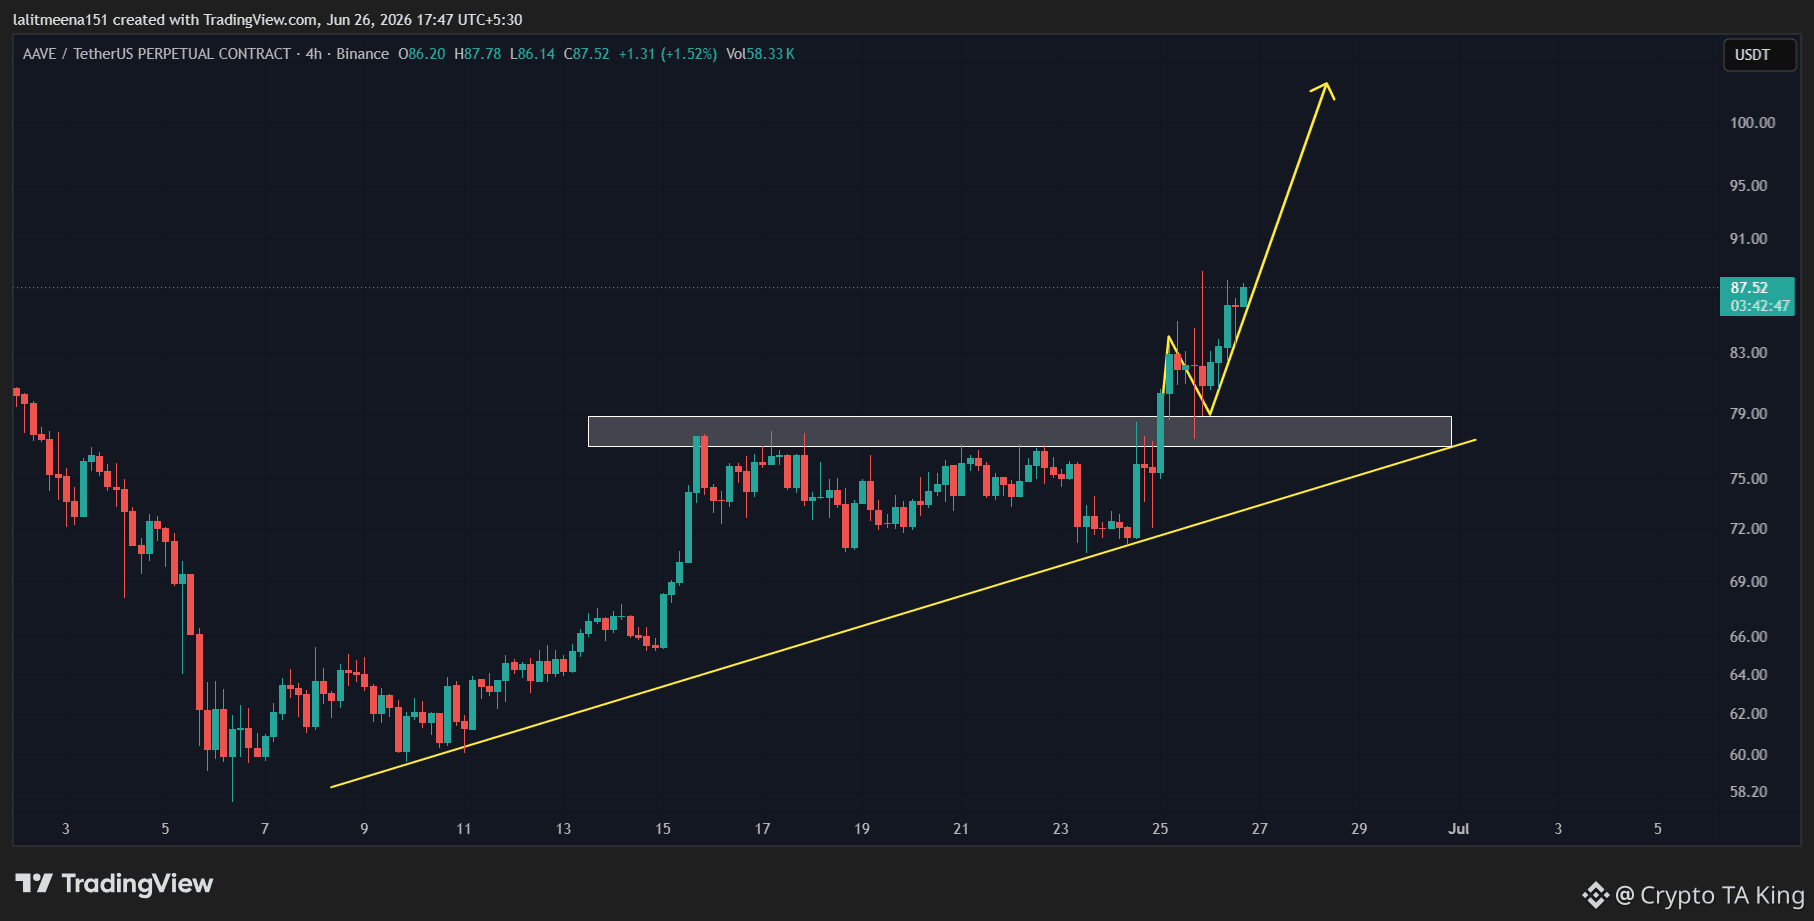Click the @ Crypto TA King text
This screenshot has height=921, width=1814.
pos(1710,895)
